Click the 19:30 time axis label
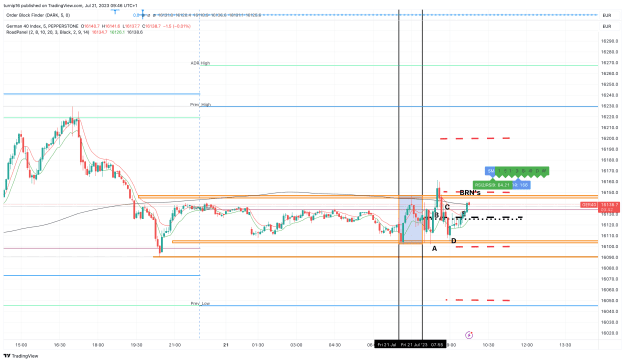The image size is (625, 362). tap(137, 345)
